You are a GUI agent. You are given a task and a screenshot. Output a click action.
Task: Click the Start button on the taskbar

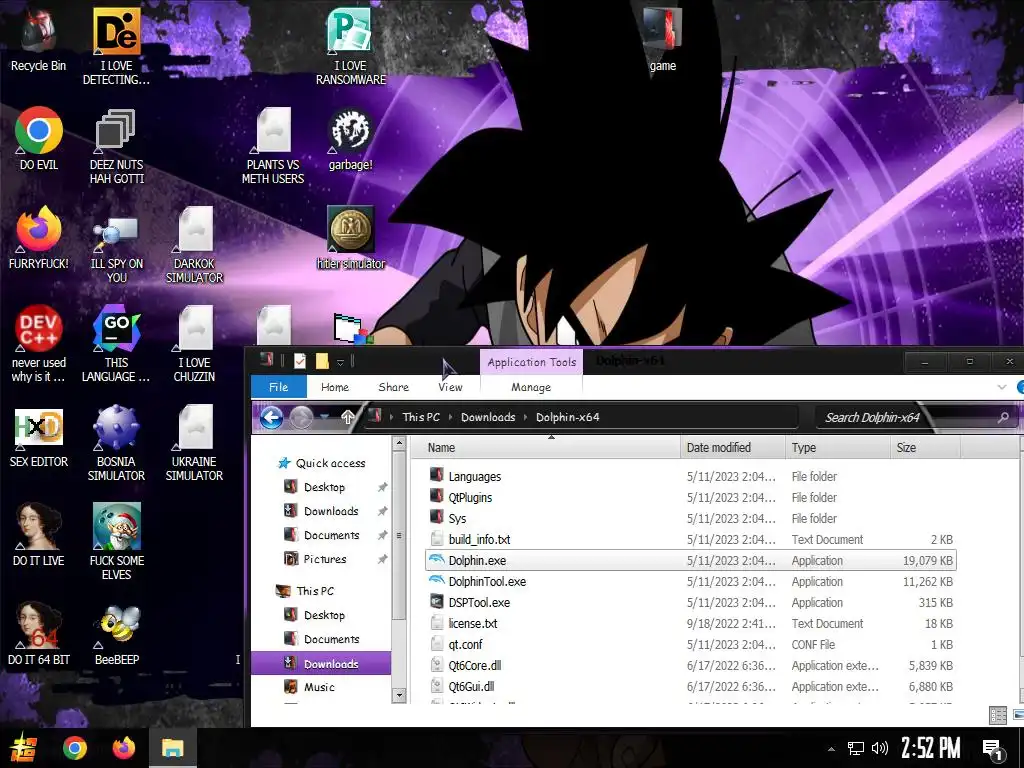[x=24, y=748]
